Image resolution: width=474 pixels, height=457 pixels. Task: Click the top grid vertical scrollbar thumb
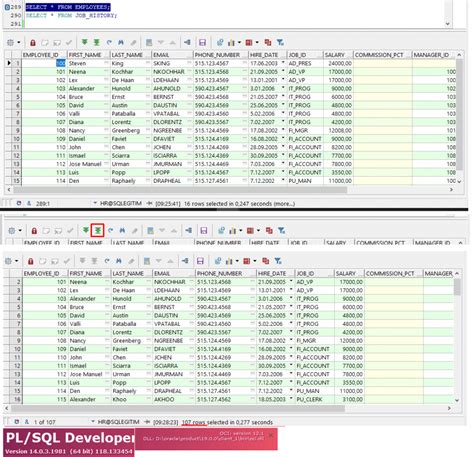point(459,115)
